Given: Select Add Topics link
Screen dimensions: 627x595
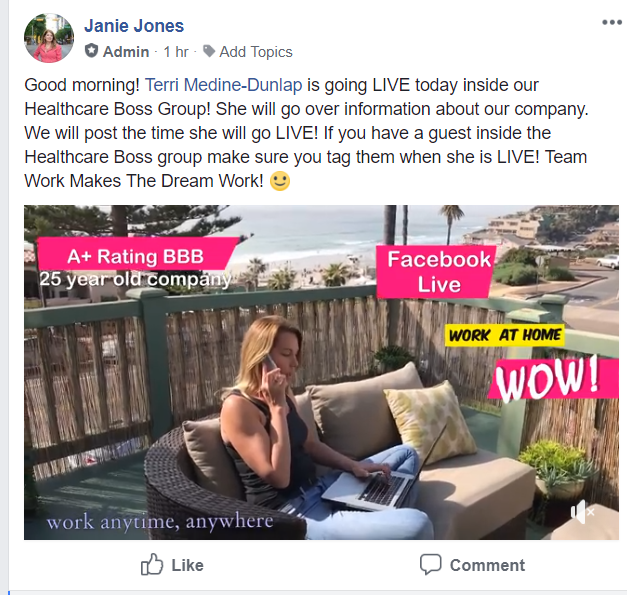Looking at the screenshot, I should coord(256,52).
